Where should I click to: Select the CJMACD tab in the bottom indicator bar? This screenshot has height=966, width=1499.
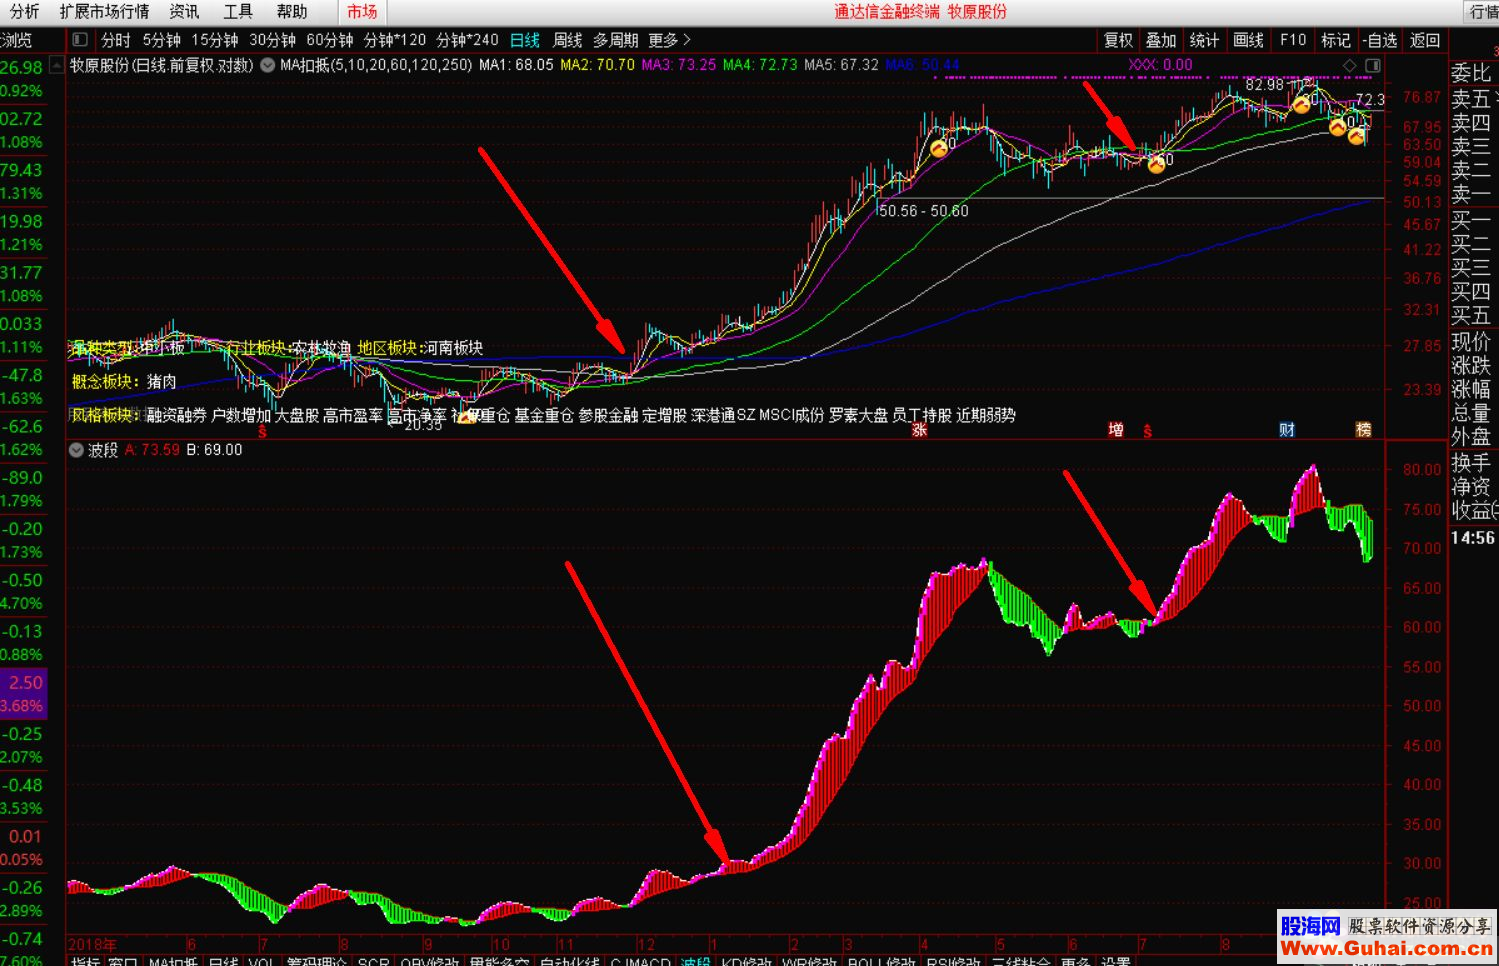[x=640, y=962]
